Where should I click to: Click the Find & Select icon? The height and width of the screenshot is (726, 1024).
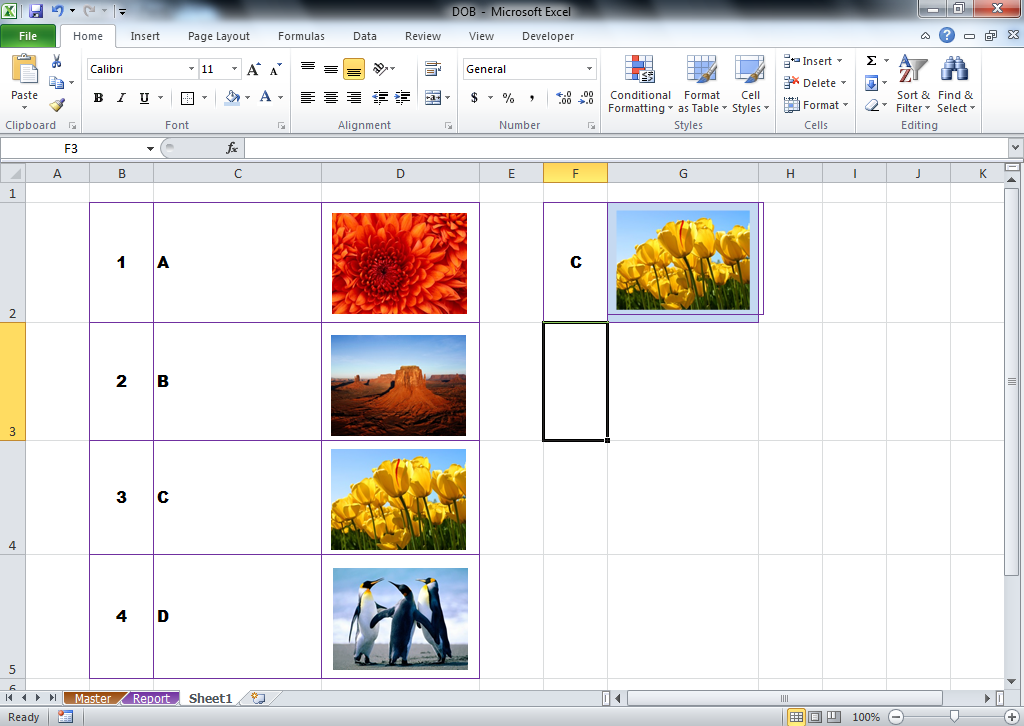955,85
